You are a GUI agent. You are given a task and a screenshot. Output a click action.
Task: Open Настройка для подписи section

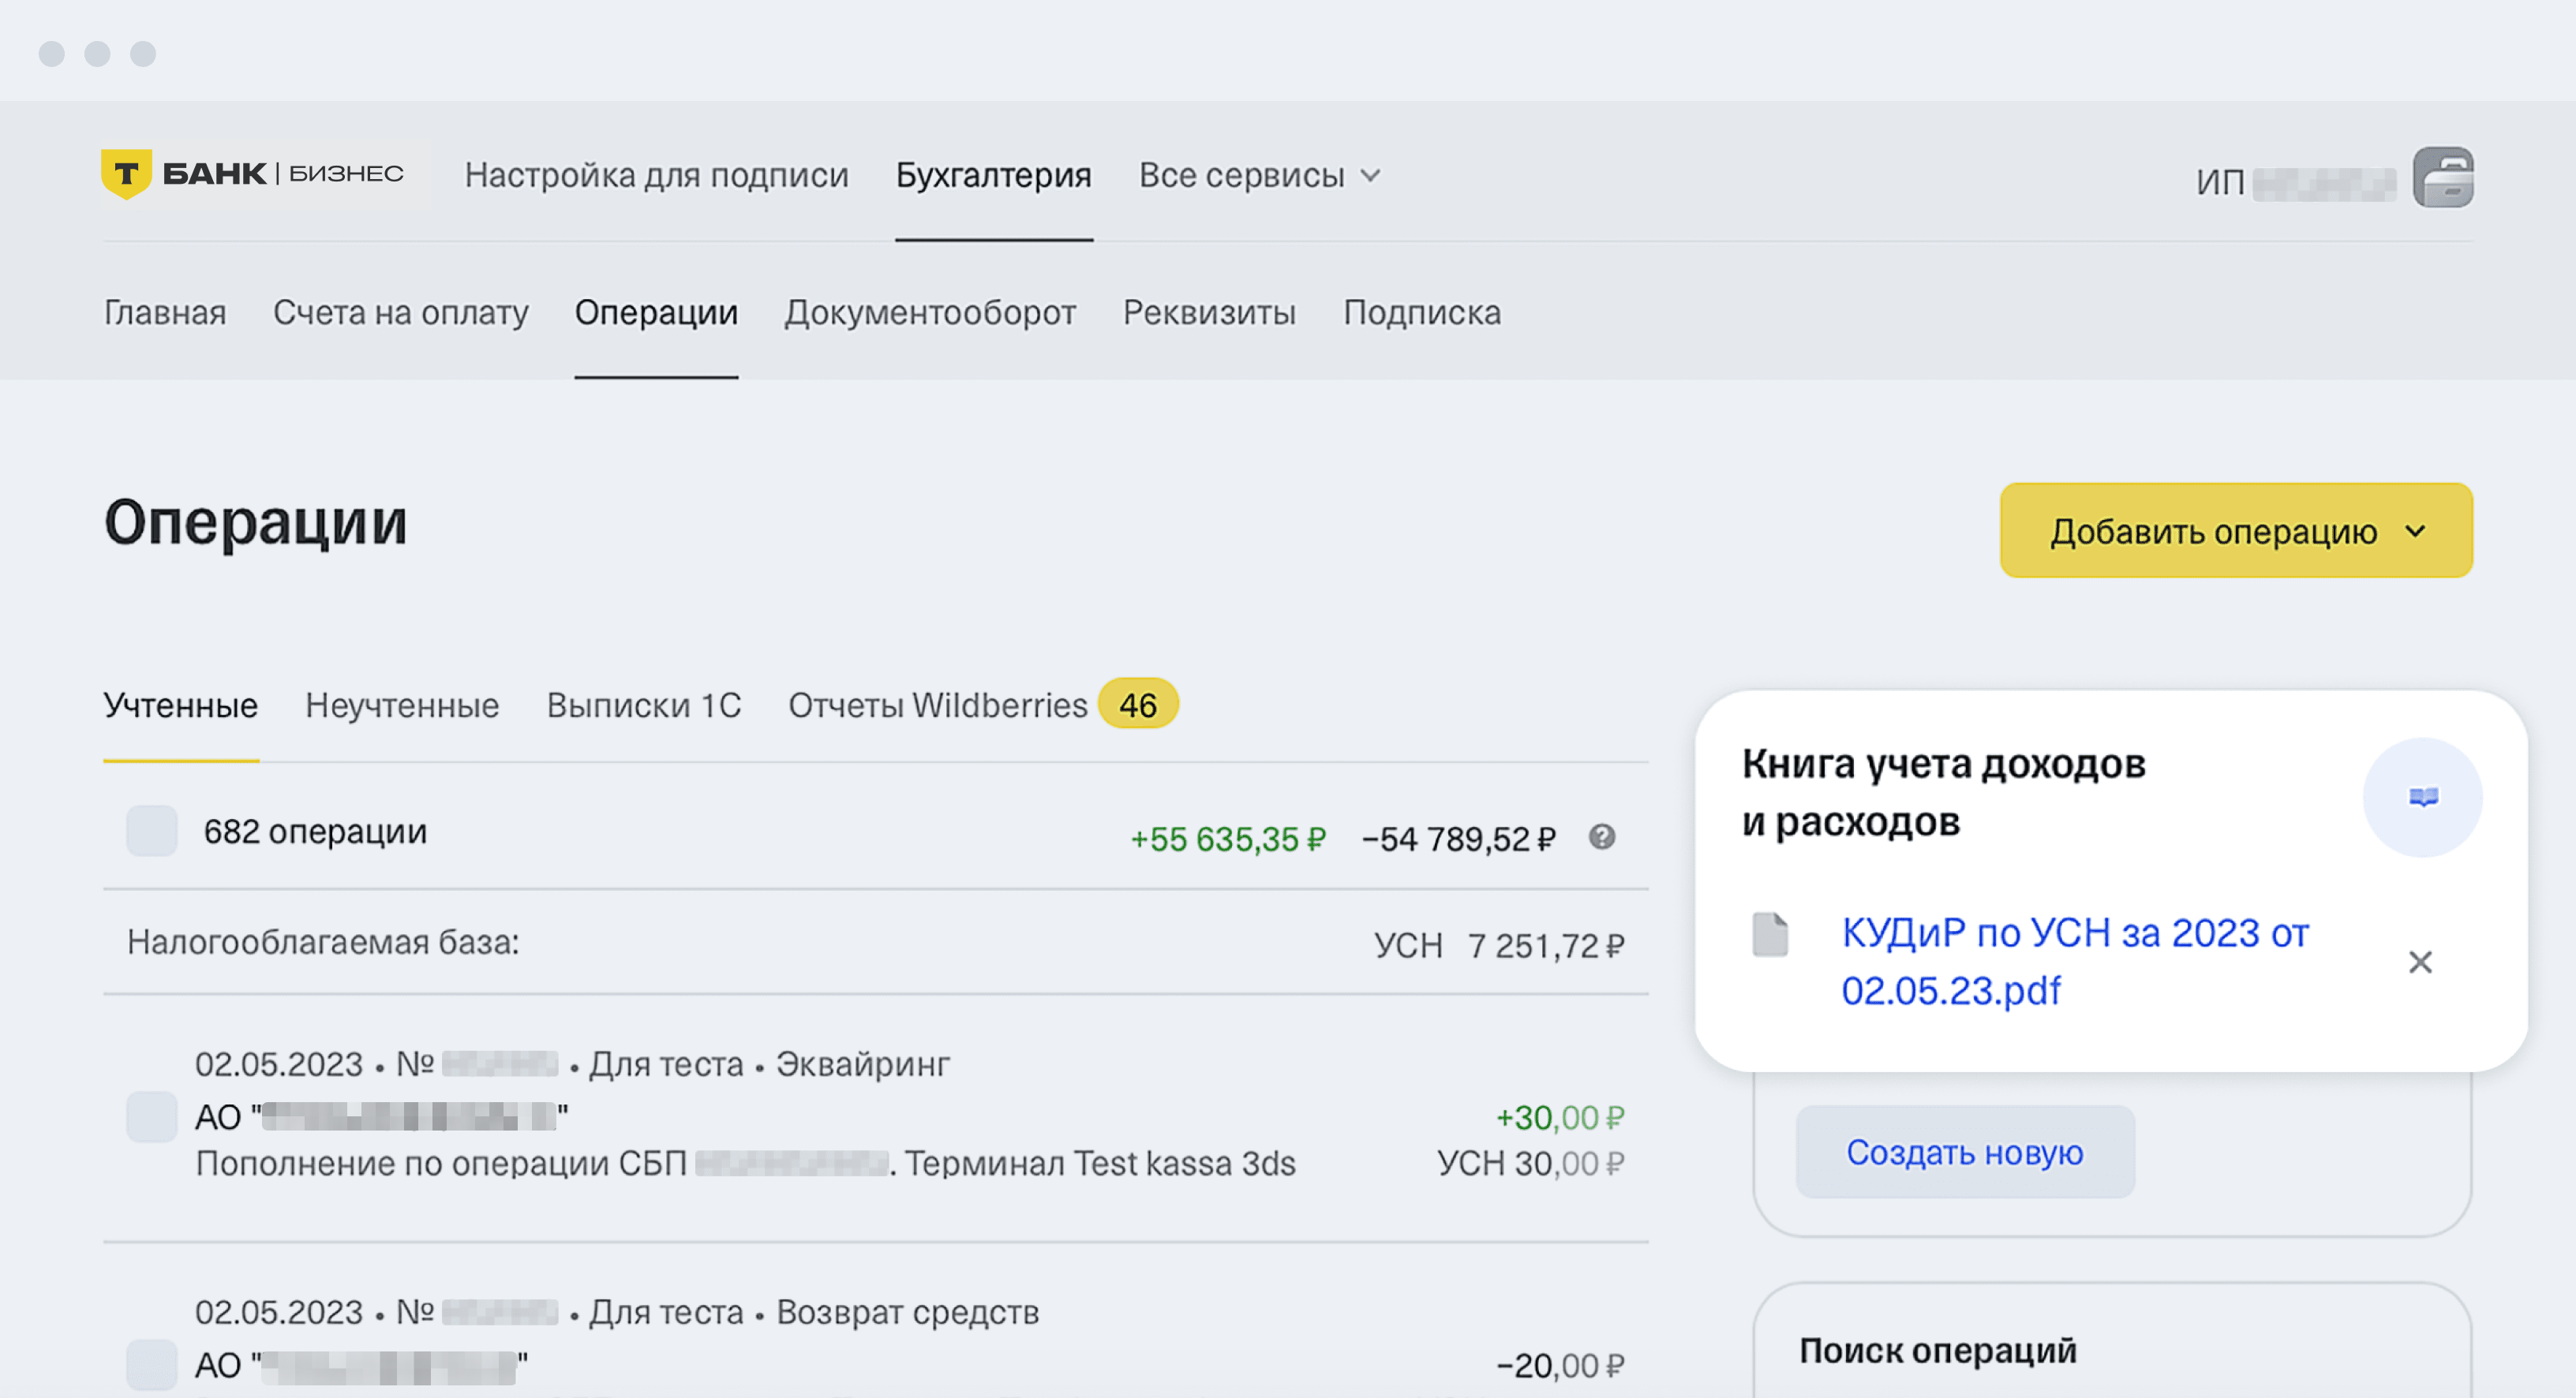tap(656, 175)
